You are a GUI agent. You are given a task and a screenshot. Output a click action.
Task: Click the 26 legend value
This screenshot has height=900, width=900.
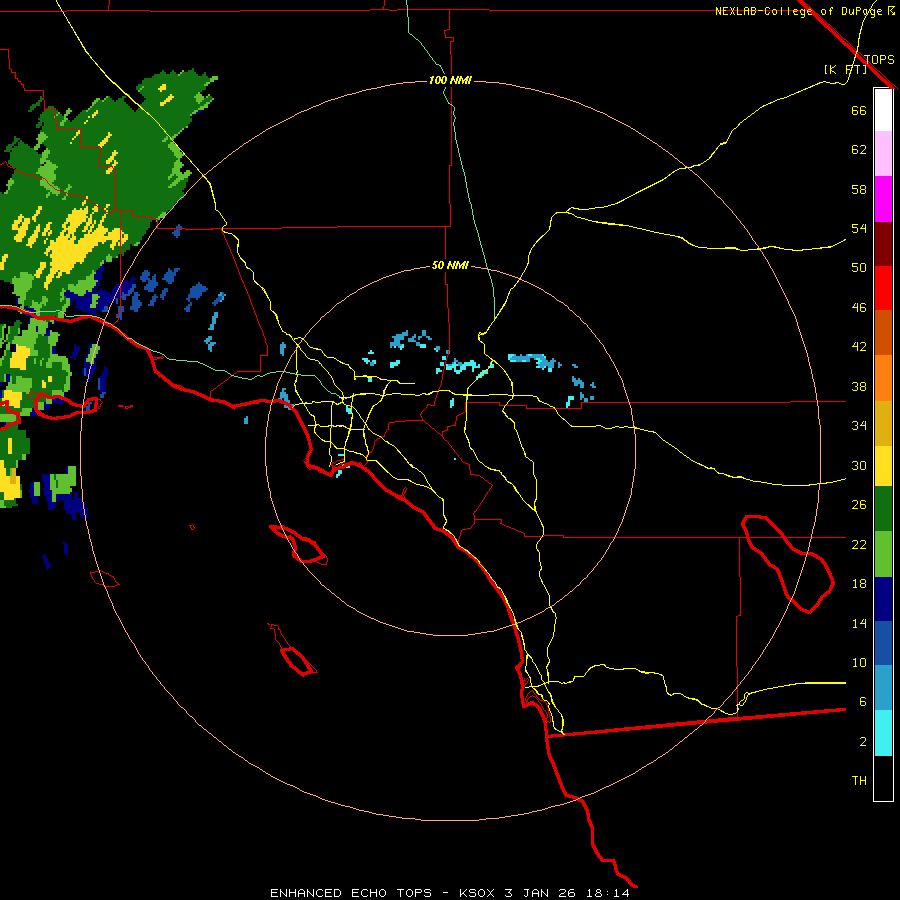859,505
